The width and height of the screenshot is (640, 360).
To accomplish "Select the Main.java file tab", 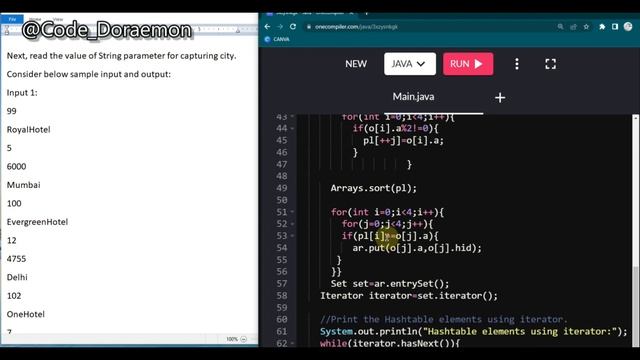I will [413, 97].
